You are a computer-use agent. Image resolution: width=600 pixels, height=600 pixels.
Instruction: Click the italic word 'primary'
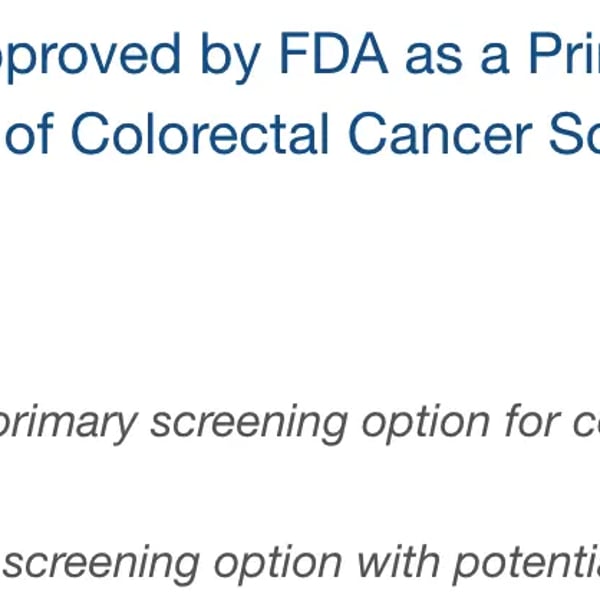pos(68,424)
